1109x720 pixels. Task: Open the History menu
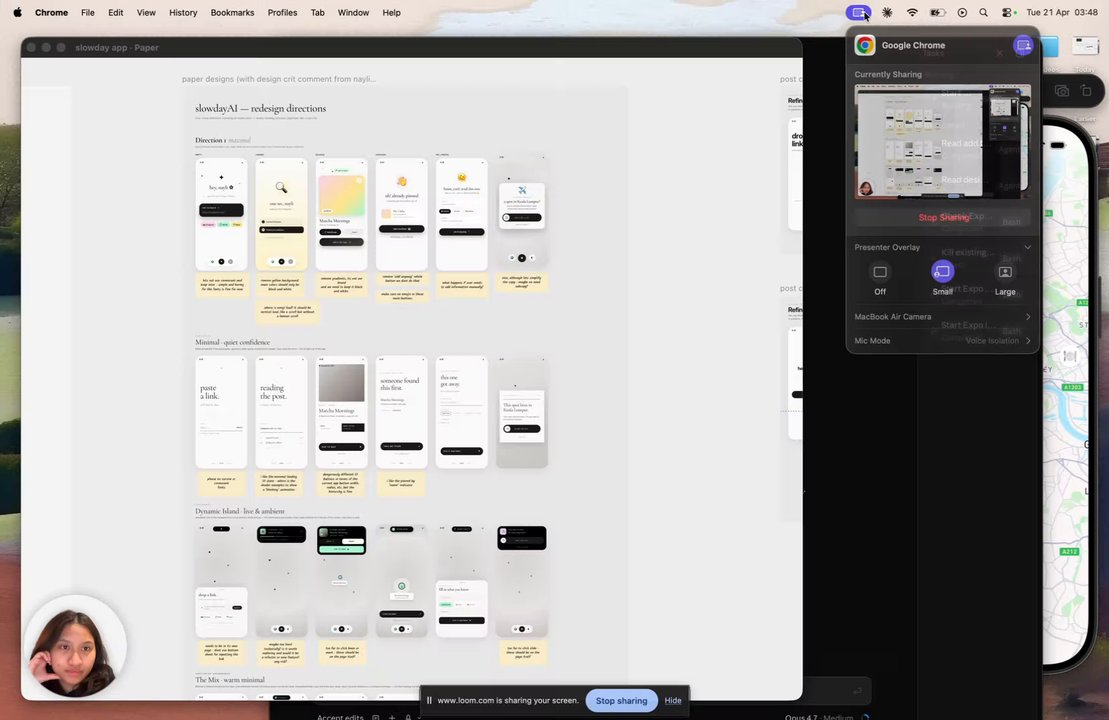[x=183, y=13]
